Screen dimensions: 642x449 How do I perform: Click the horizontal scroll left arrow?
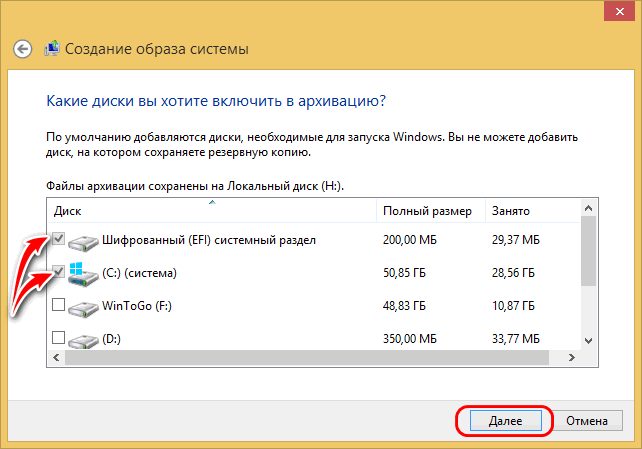tap(56, 357)
